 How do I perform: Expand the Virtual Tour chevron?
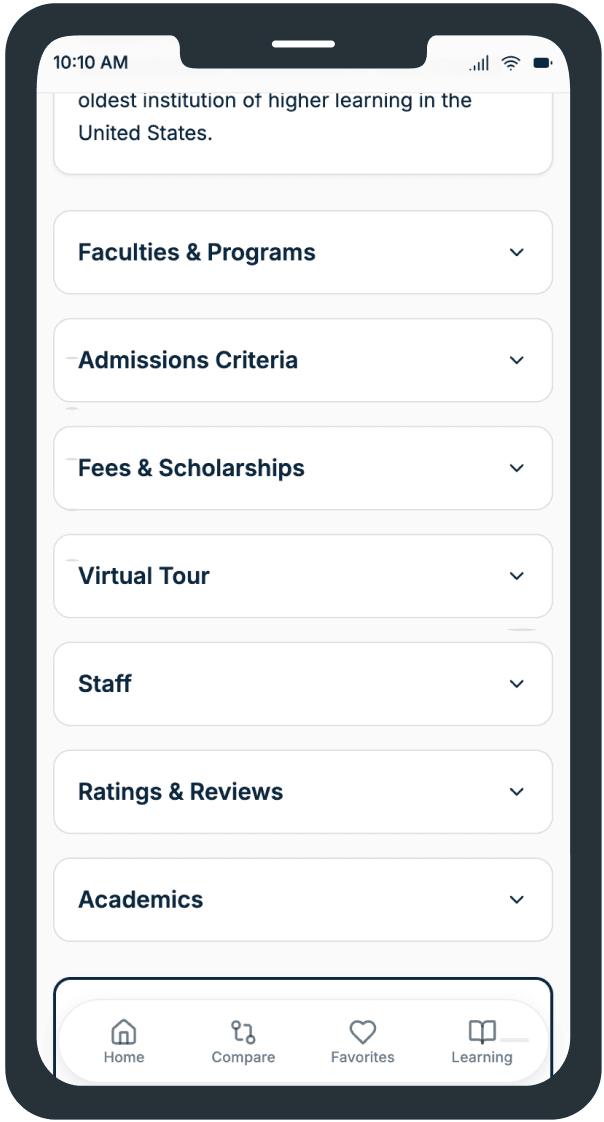pos(517,576)
